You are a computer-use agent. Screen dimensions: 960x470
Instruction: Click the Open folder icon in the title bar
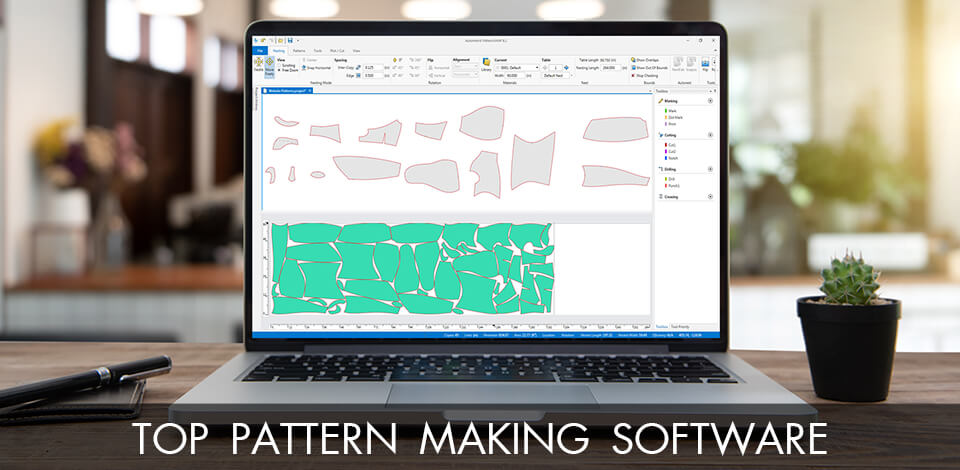click(x=280, y=40)
